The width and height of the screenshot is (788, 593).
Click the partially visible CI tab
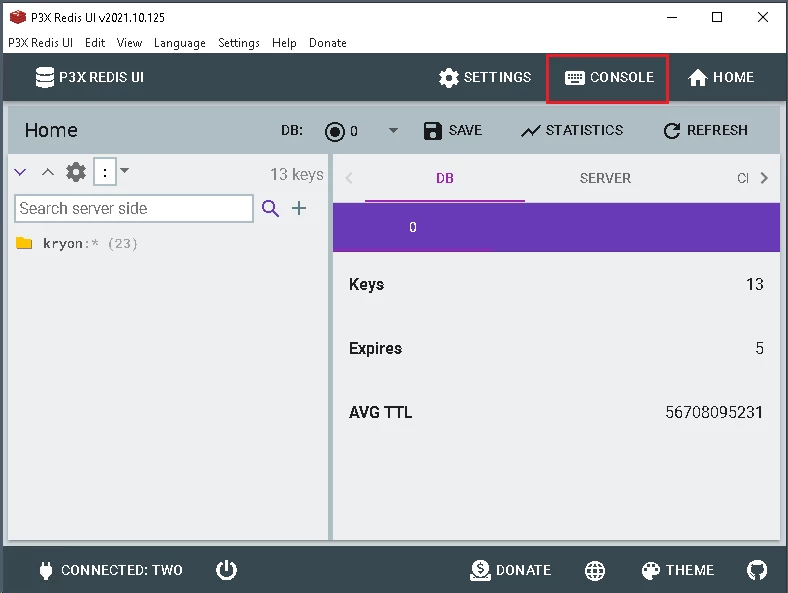pos(743,178)
